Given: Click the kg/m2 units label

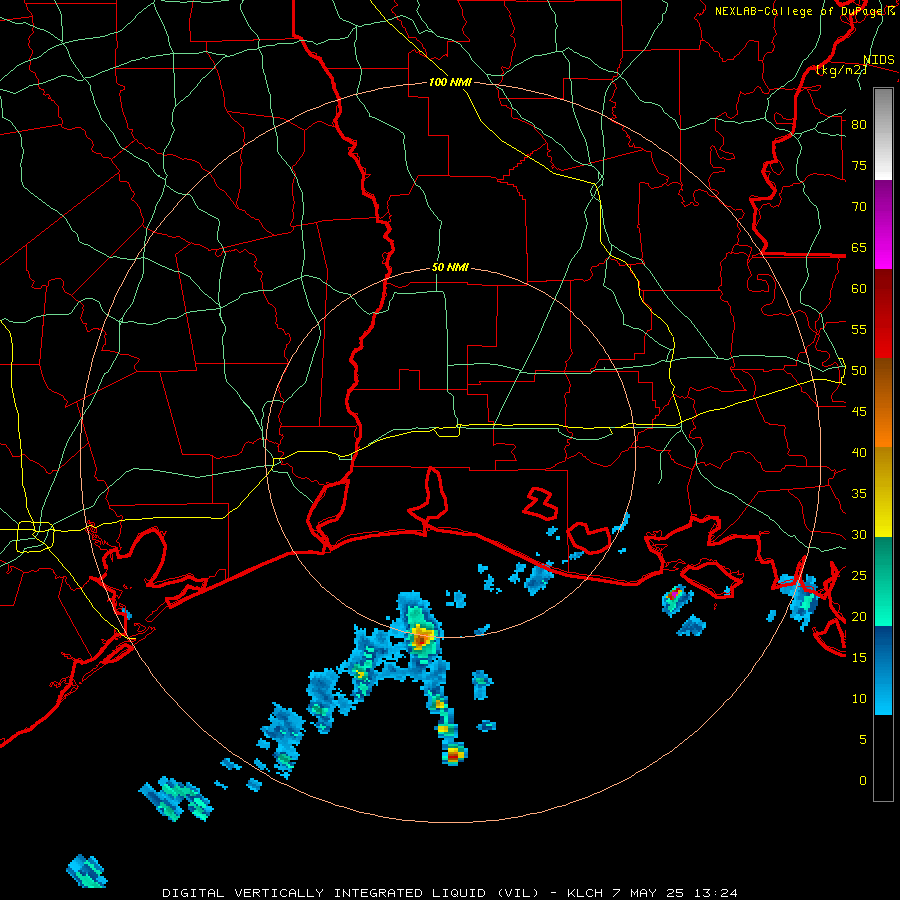Looking at the screenshot, I should (841, 70).
